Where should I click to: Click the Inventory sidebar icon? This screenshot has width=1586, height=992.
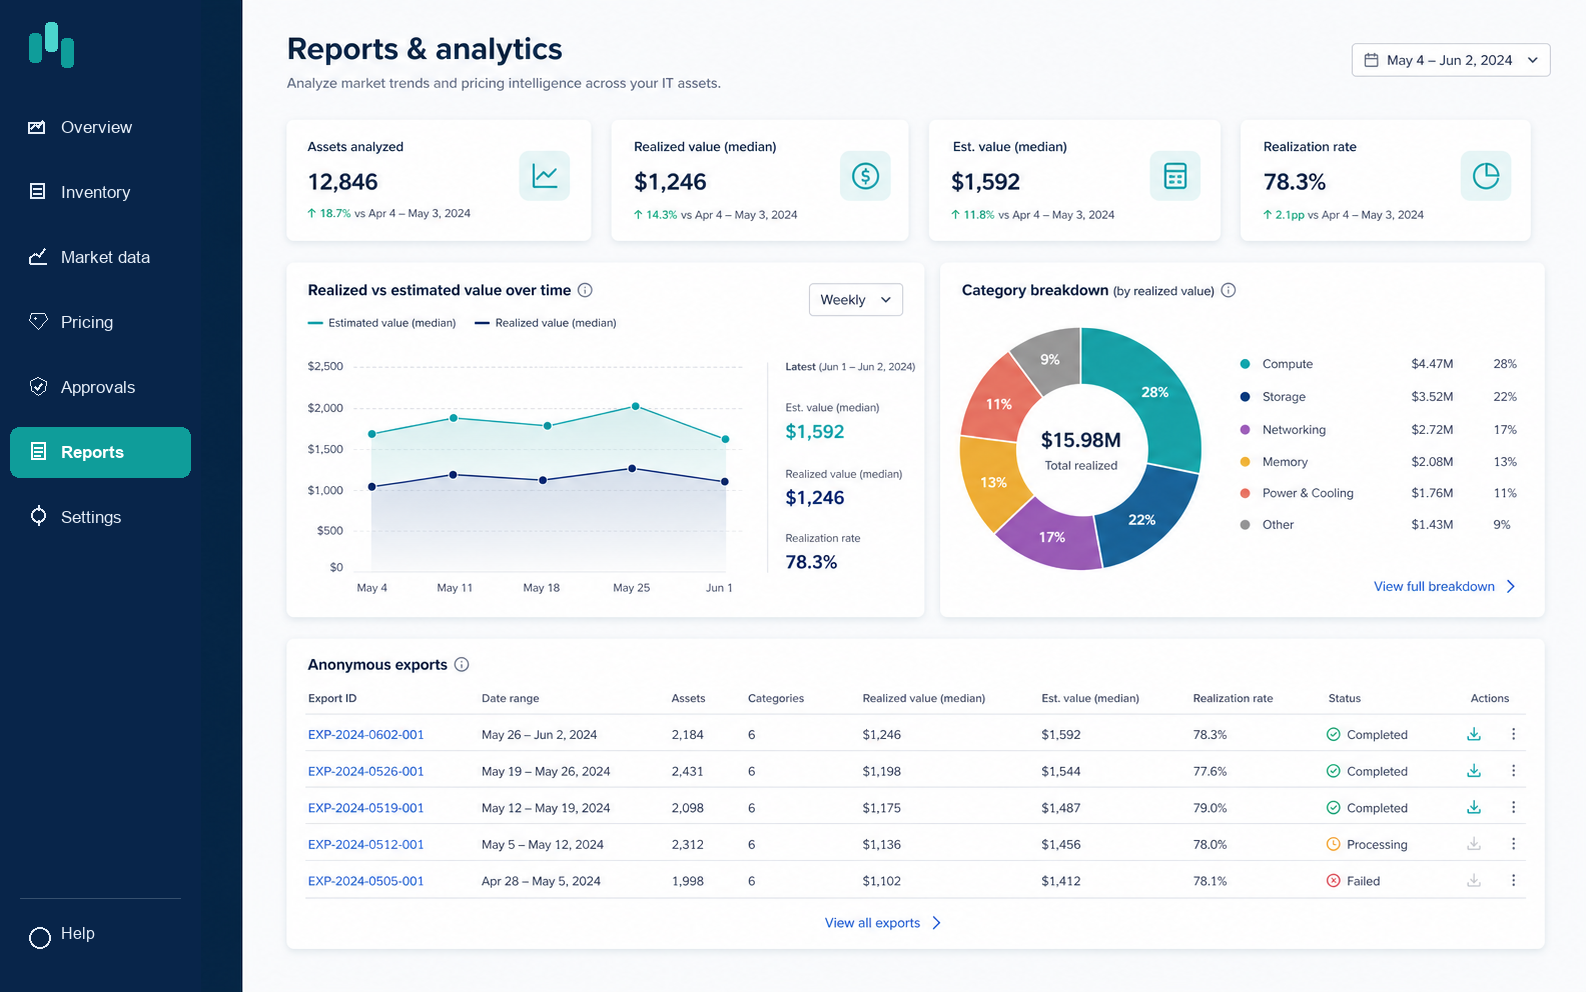tap(37, 191)
